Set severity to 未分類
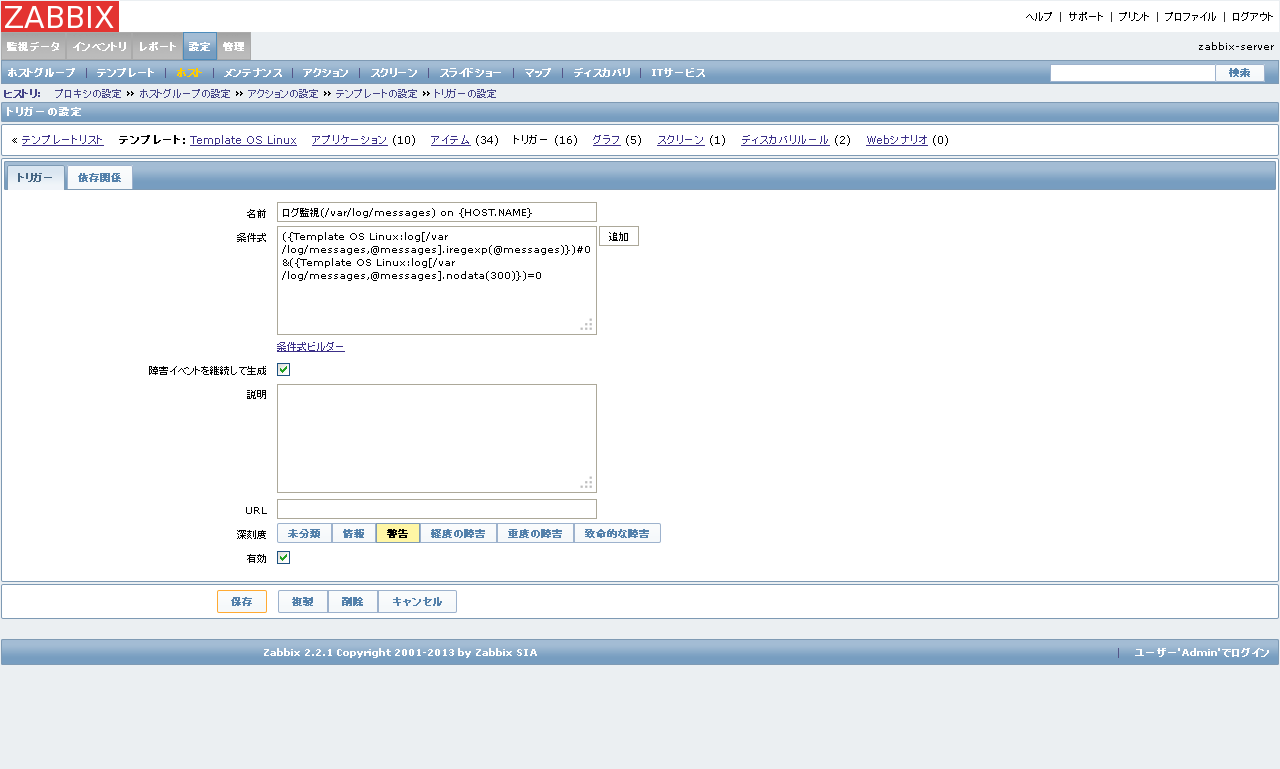This screenshot has width=1280, height=769. pyautogui.click(x=303, y=532)
